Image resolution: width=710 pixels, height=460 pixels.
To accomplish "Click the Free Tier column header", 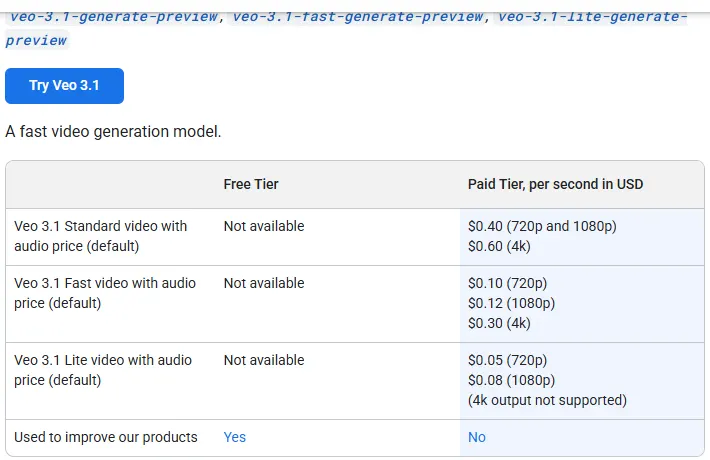I will (x=251, y=184).
